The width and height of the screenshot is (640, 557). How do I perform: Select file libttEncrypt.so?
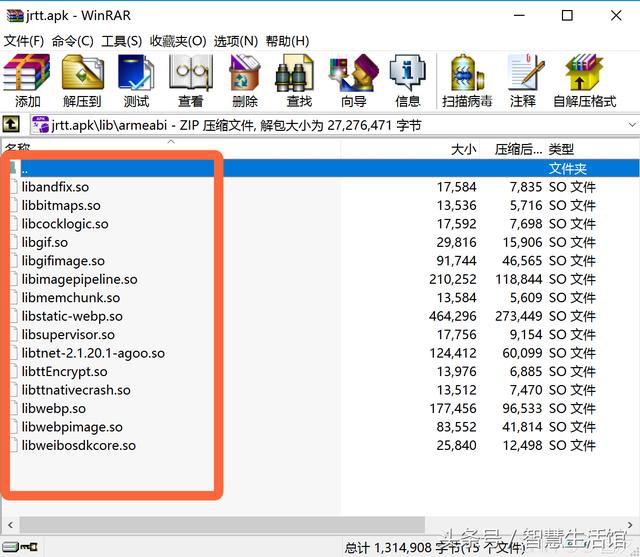click(64, 371)
